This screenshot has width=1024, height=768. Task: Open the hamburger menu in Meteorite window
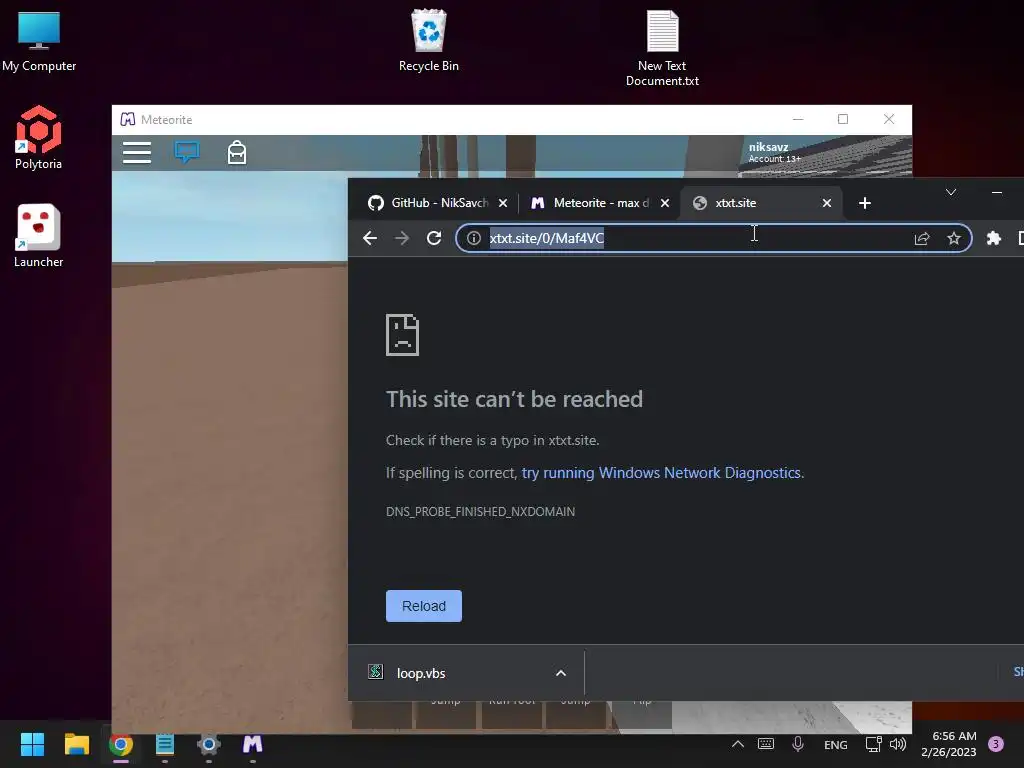click(137, 152)
